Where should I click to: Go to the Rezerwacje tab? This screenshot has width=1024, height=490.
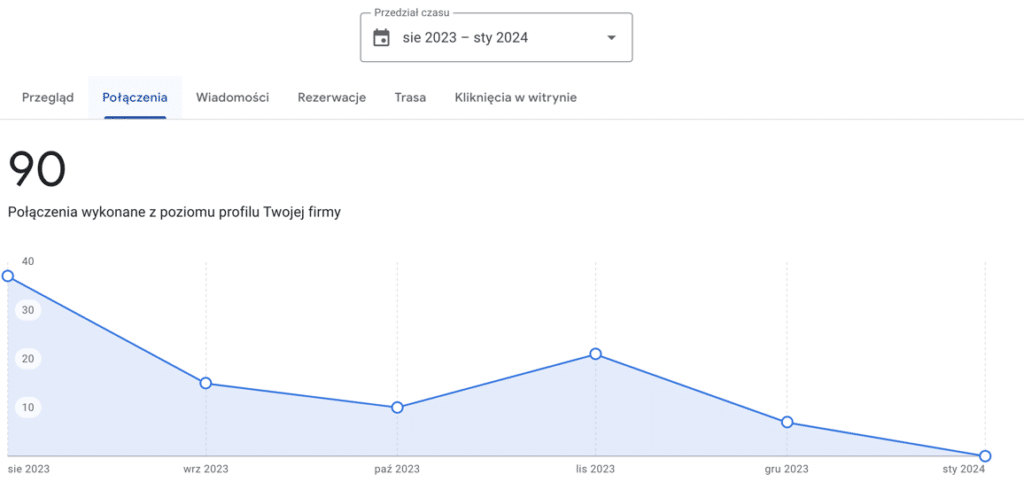click(x=332, y=97)
